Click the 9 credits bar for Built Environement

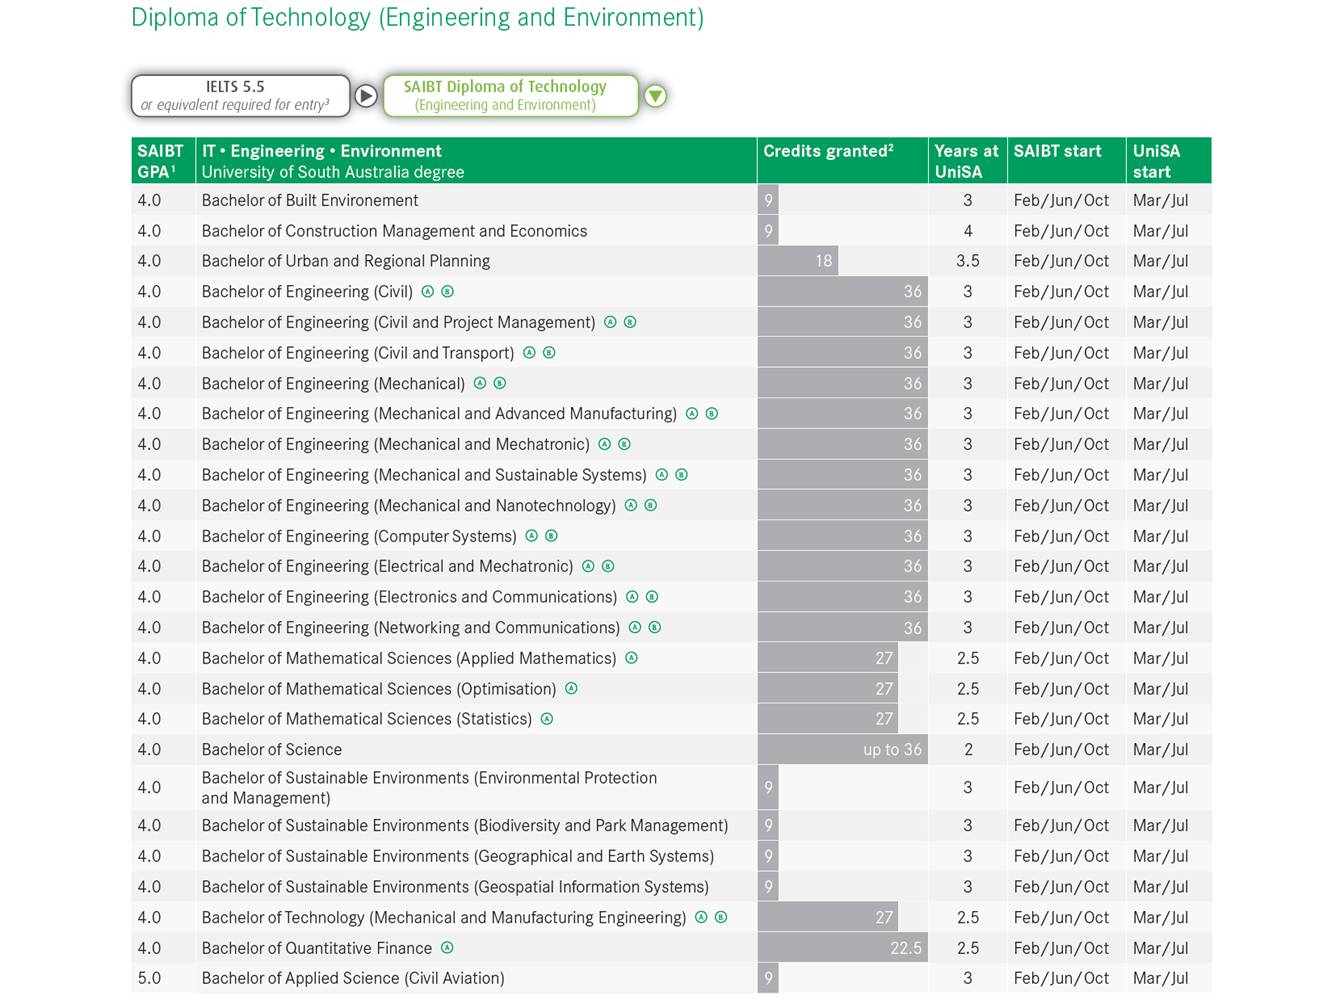pyautogui.click(x=768, y=200)
